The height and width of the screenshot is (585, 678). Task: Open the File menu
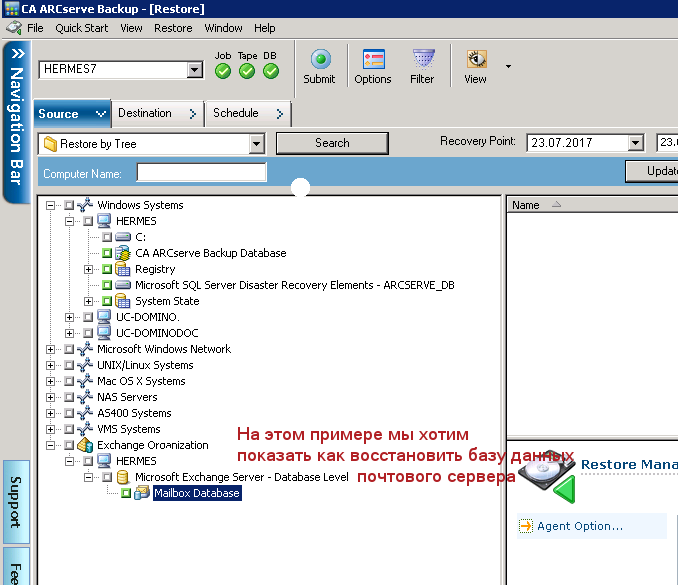point(35,28)
